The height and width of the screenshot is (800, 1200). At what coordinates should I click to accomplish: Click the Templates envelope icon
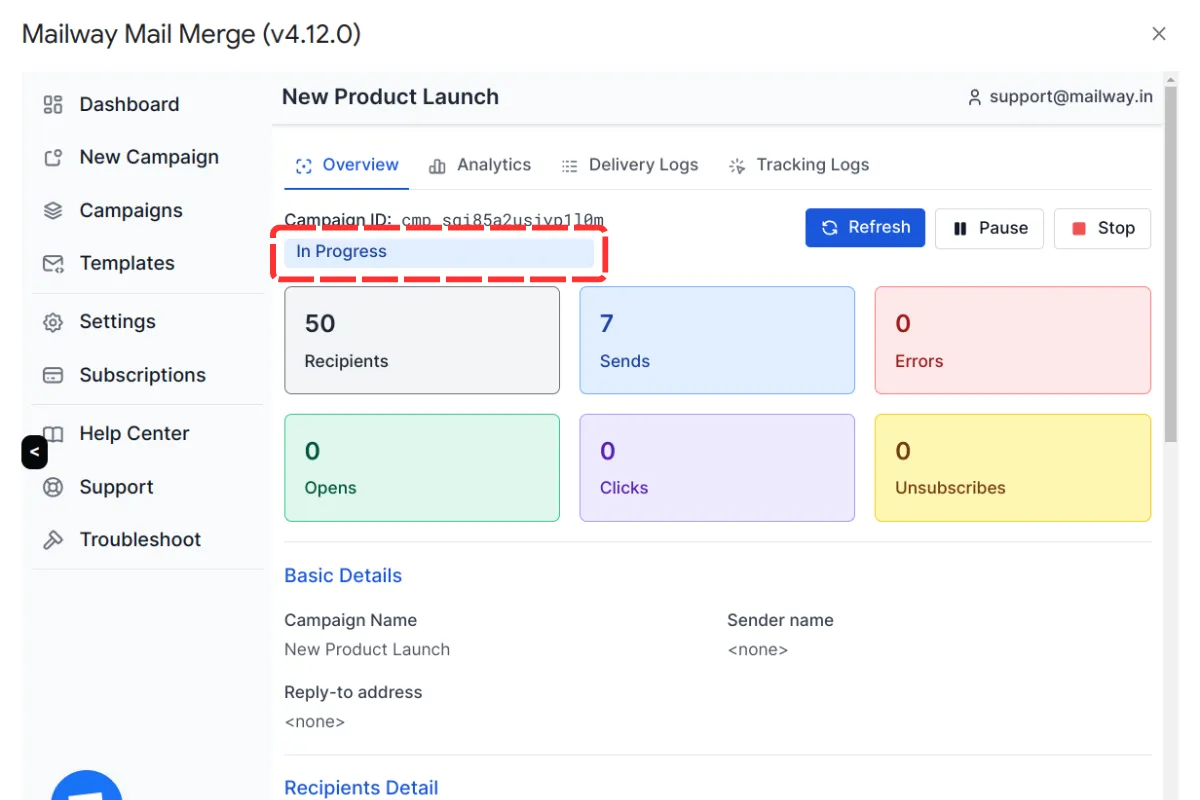click(53, 264)
